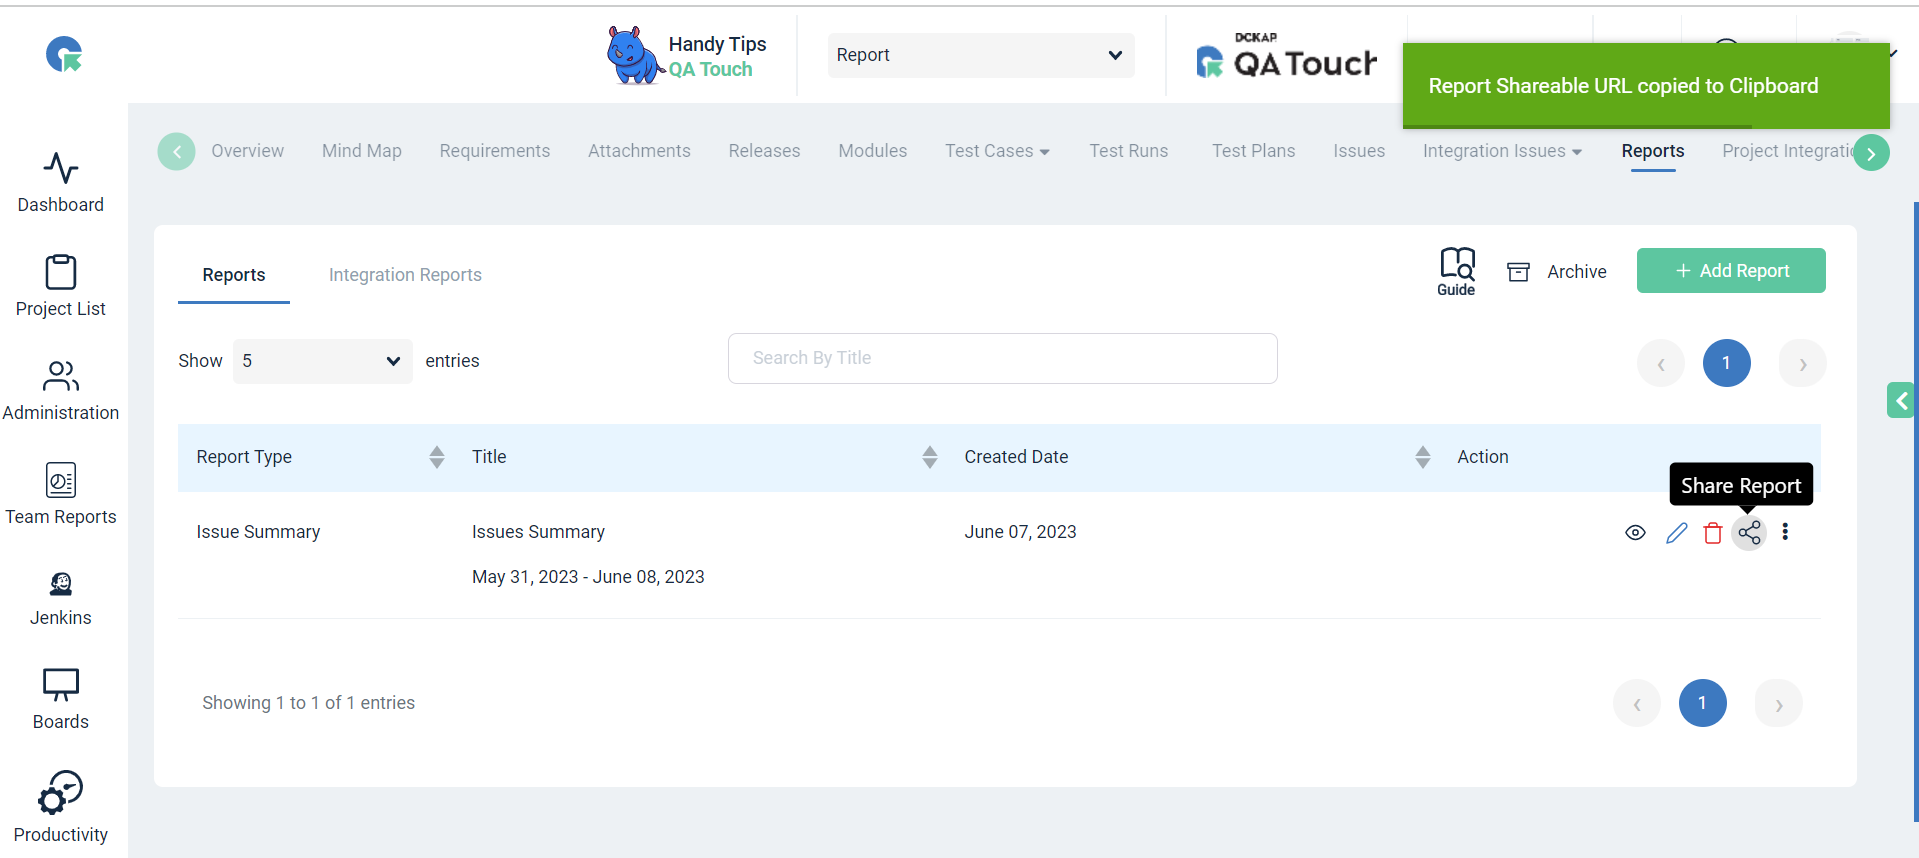Viewport: 1919px width, 858px height.
Task: Open the Attachments tab
Action: point(639,151)
